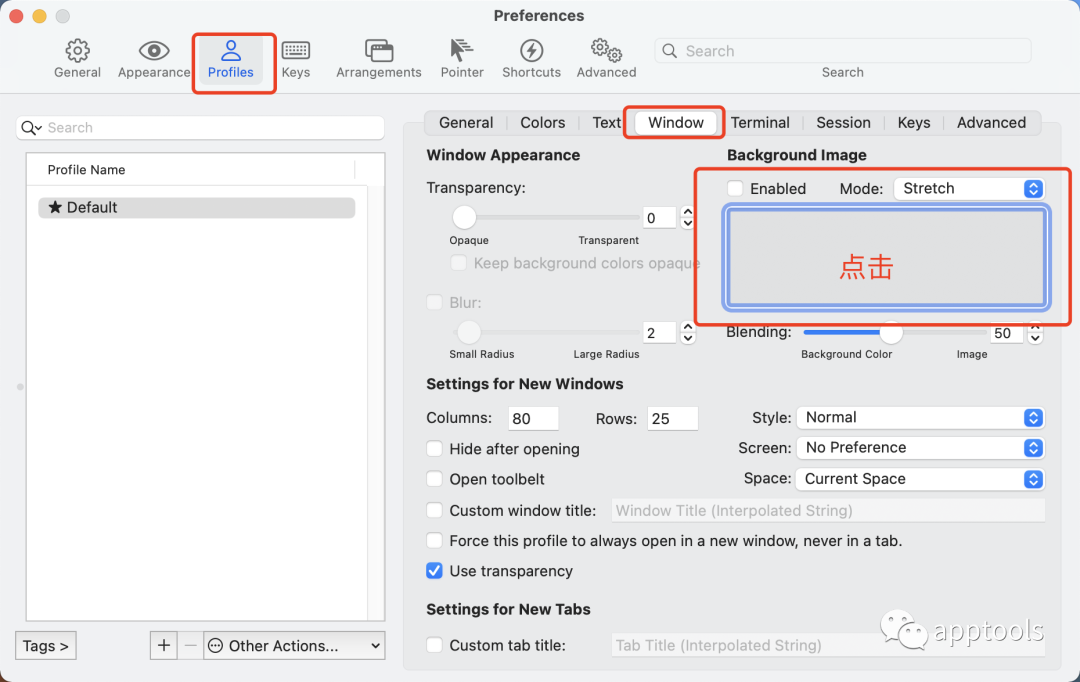
Task: Expand the Style Normal dropdown
Action: click(920, 418)
